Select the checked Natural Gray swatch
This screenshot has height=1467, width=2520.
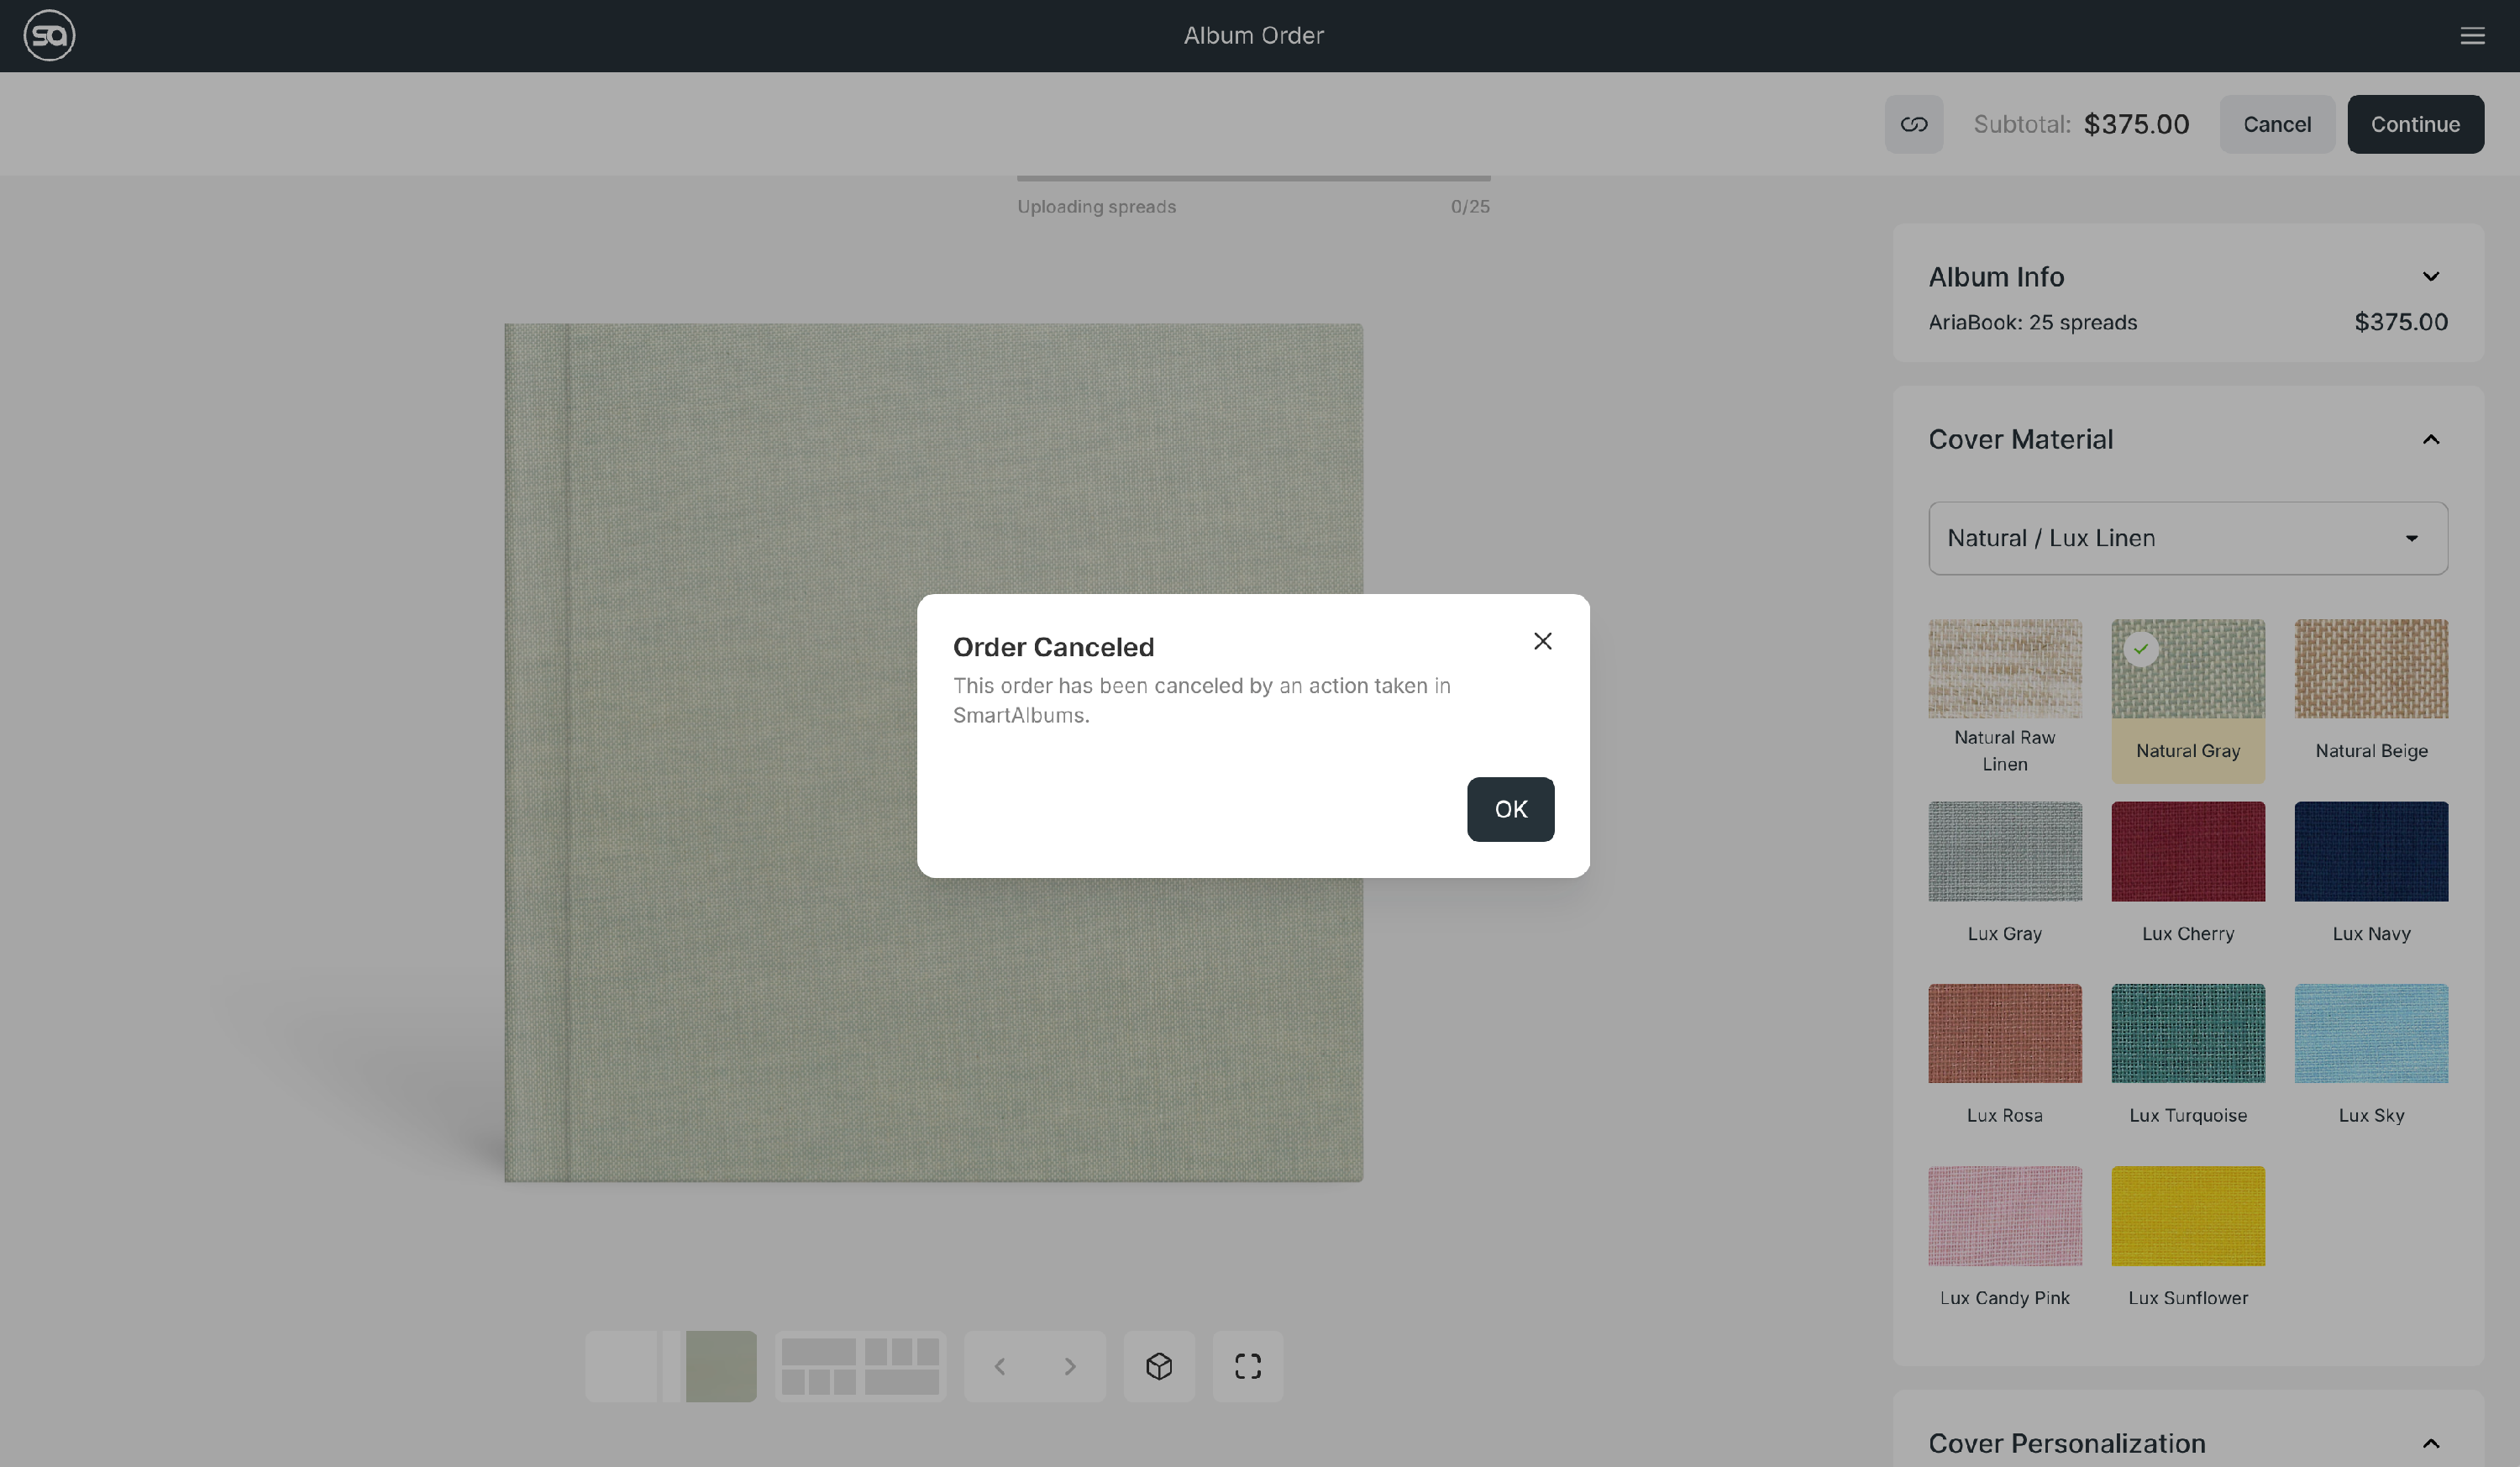(2187, 669)
